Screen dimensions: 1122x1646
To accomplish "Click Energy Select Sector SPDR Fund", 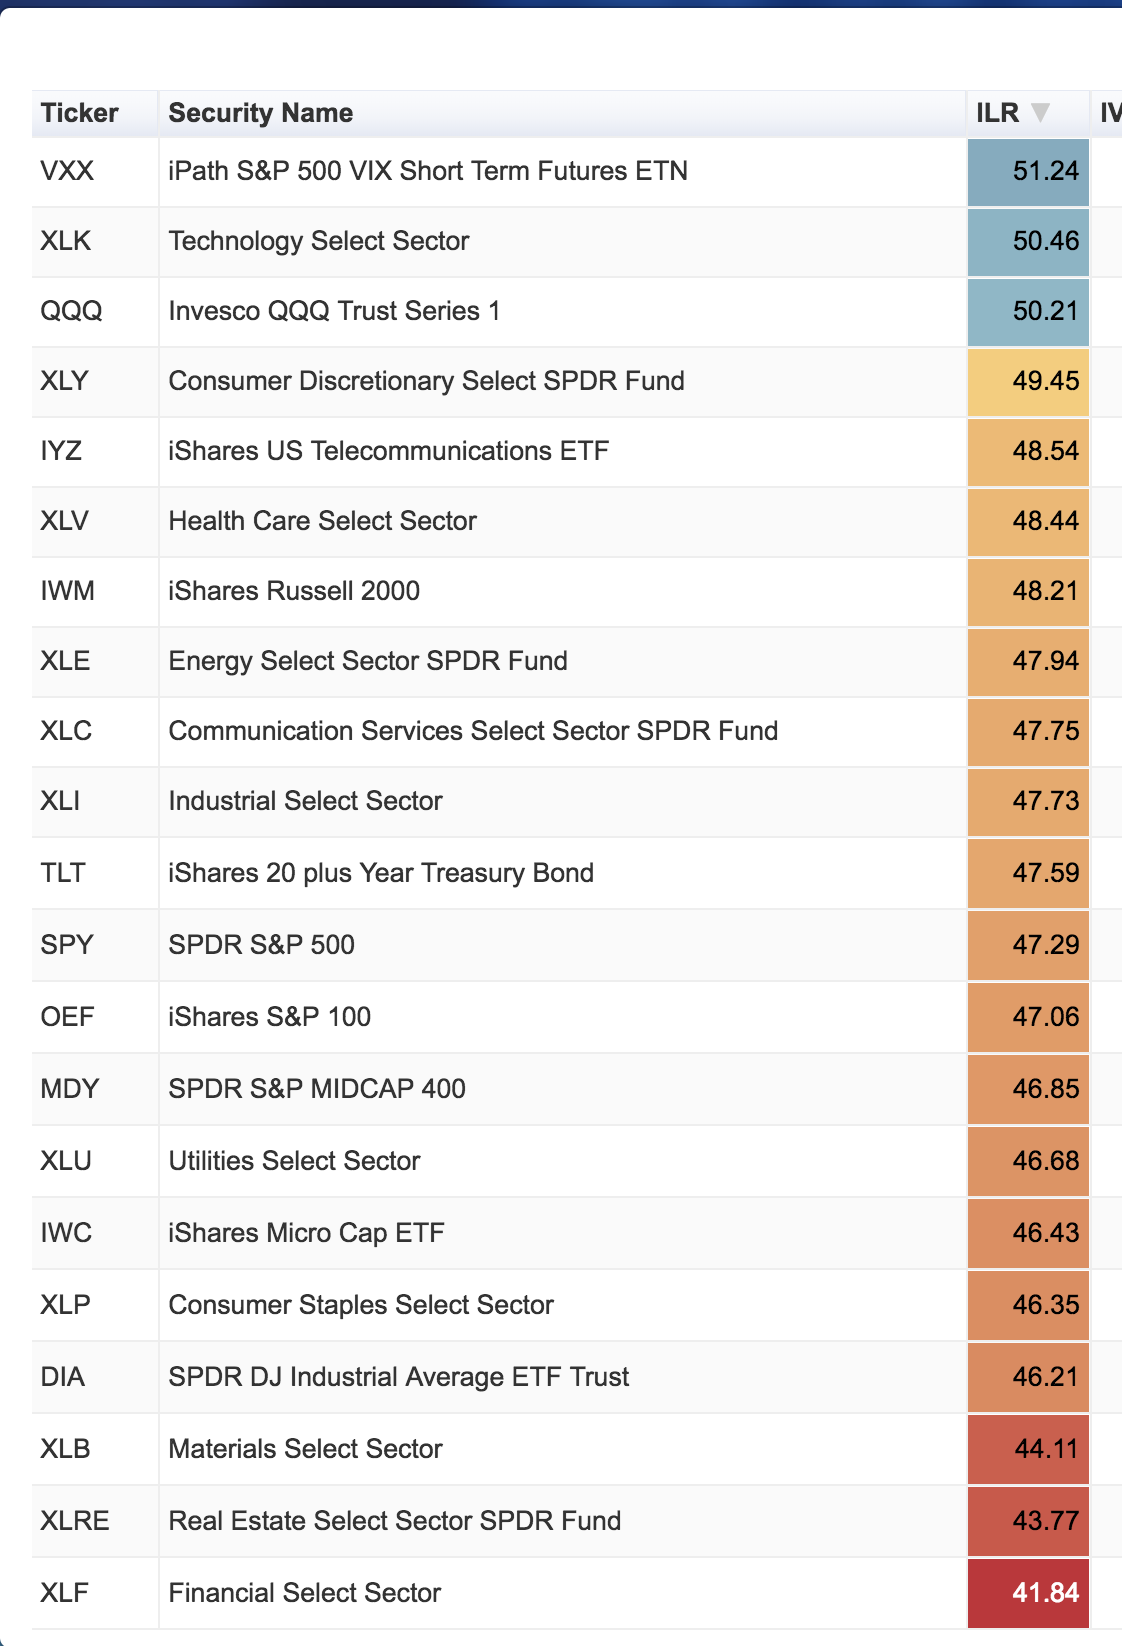I will 368,661.
